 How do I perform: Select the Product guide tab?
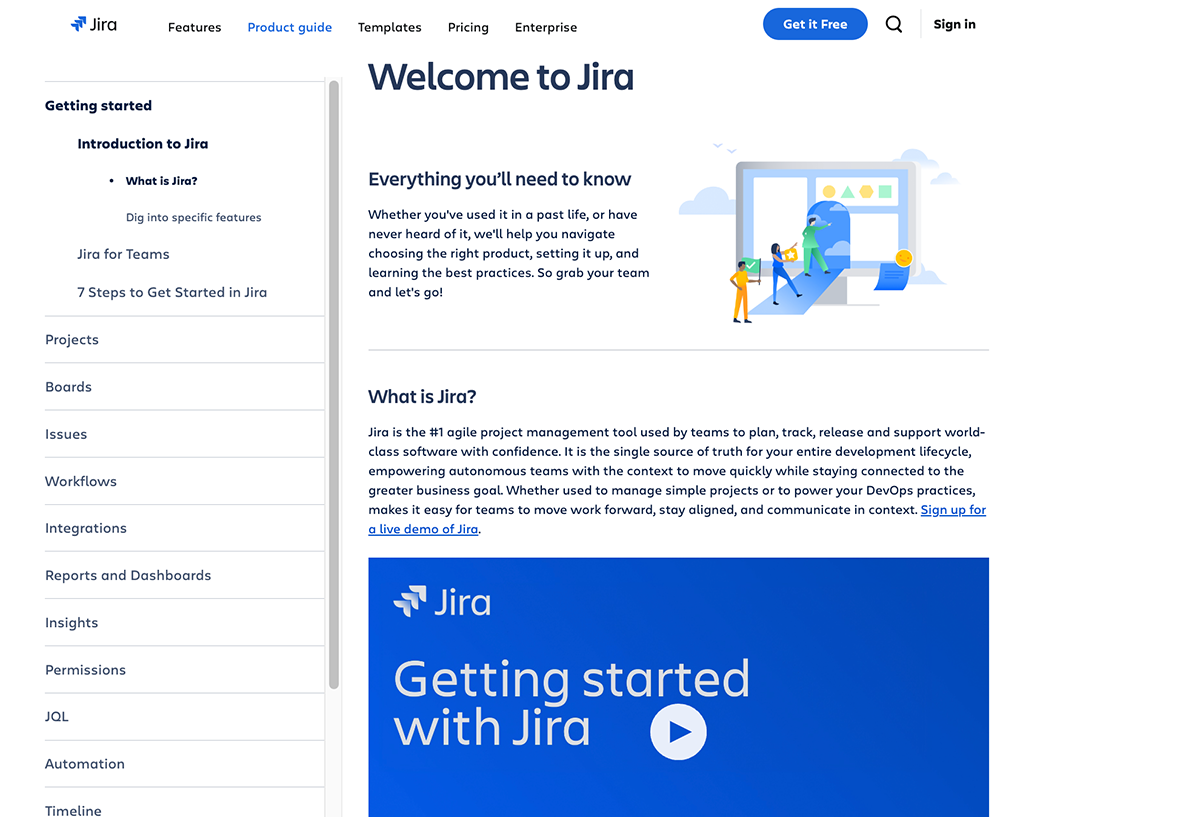tap(289, 27)
